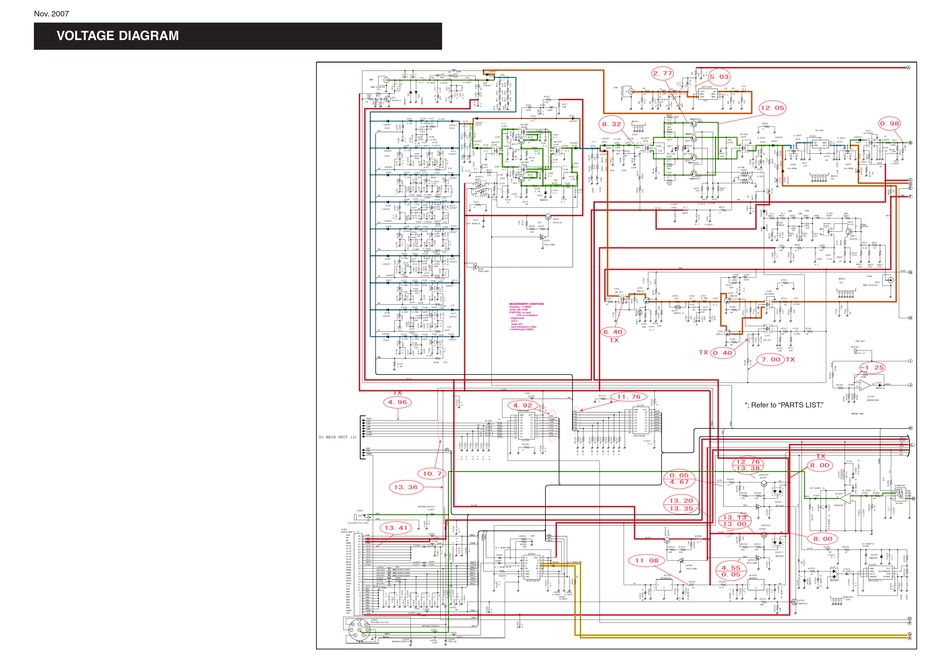
Task: Click the 13.41 voltage callout
Action: [395, 527]
